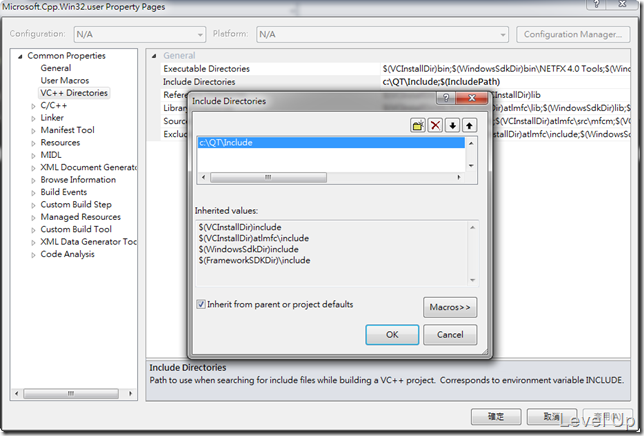Open the Macros>> panel

point(450,307)
